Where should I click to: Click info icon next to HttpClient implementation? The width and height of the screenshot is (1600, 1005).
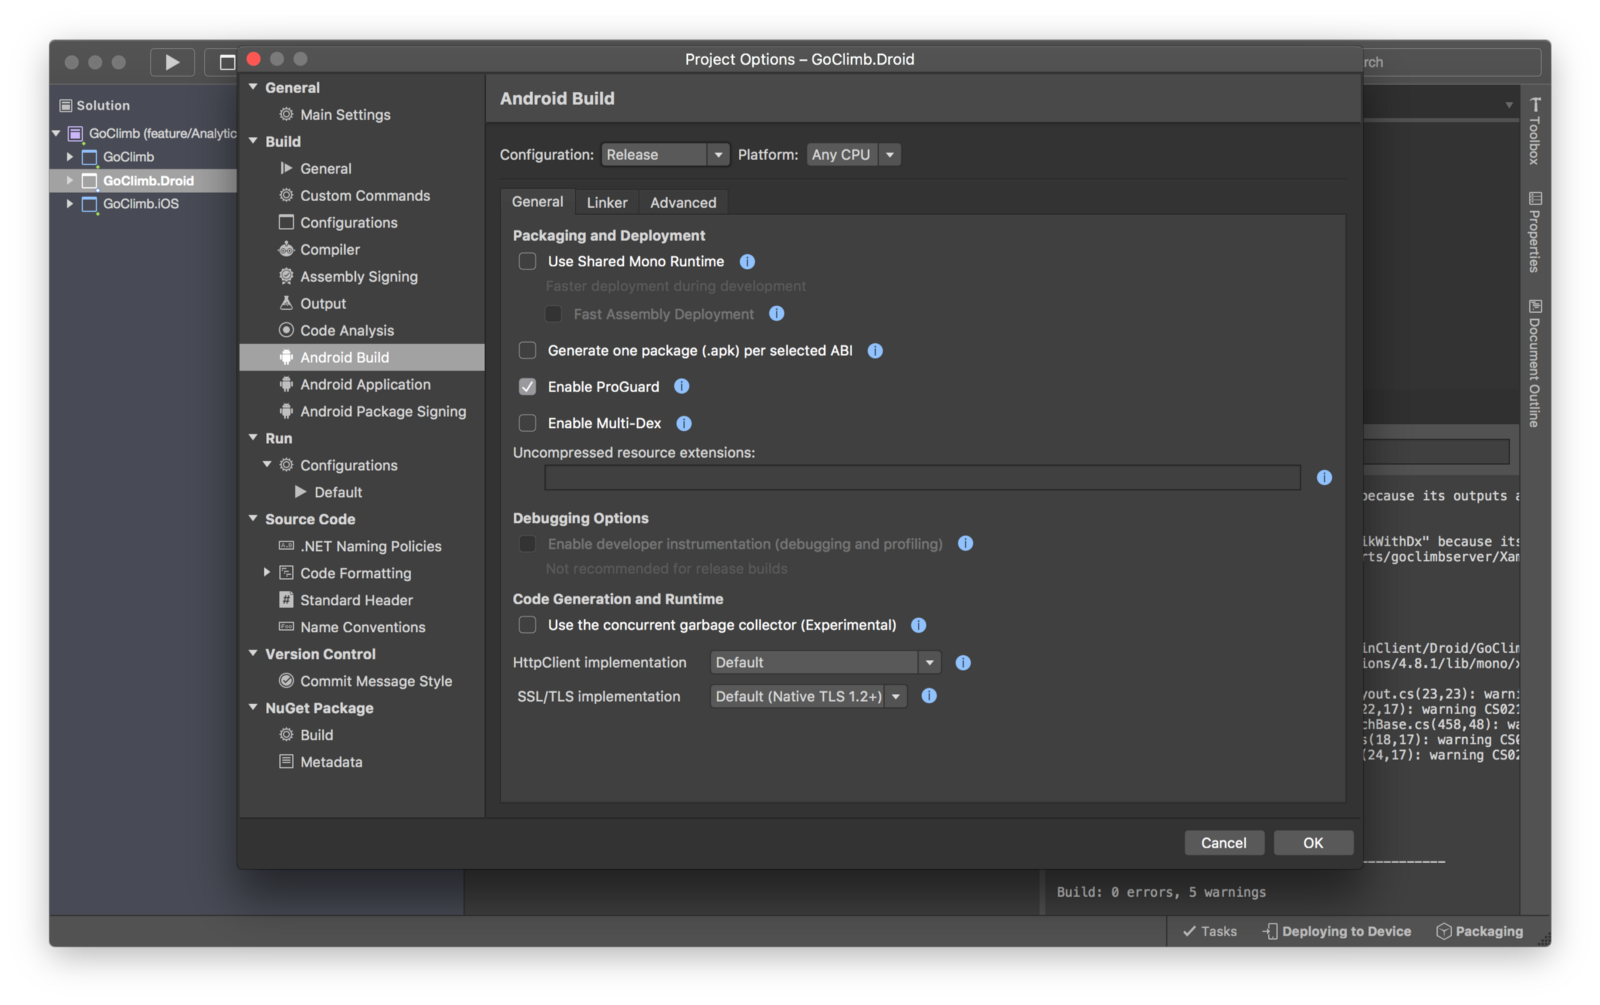pyautogui.click(x=963, y=663)
